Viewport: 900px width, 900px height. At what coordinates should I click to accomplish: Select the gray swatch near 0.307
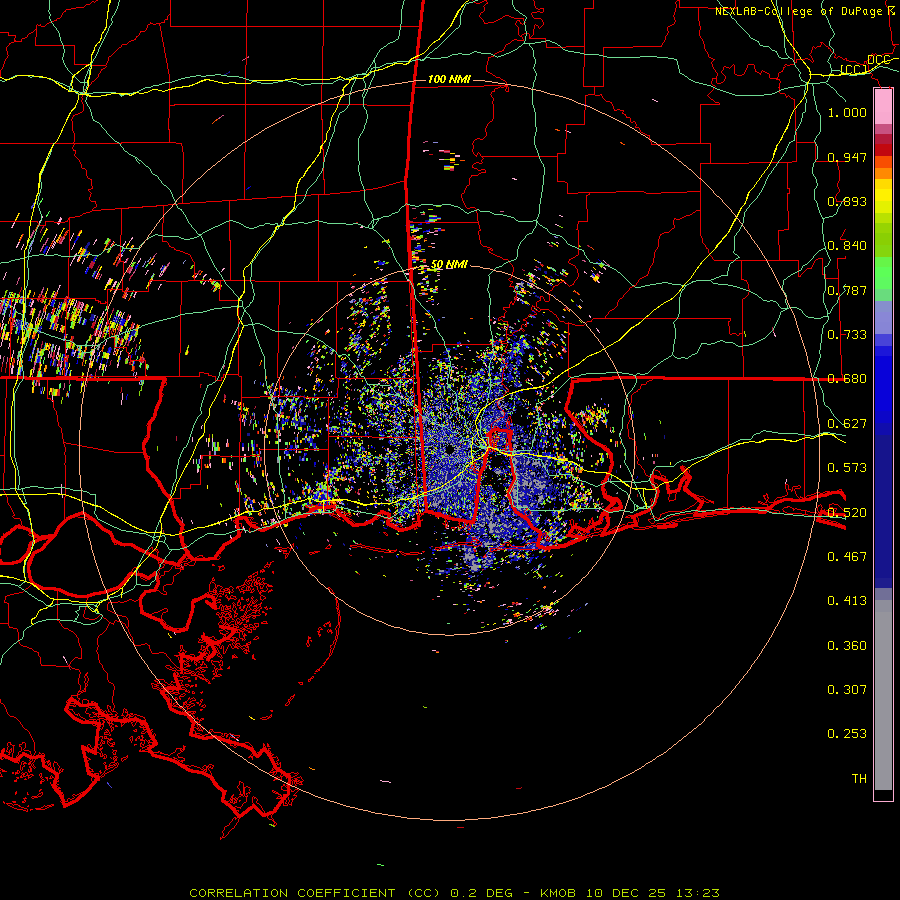(x=883, y=695)
